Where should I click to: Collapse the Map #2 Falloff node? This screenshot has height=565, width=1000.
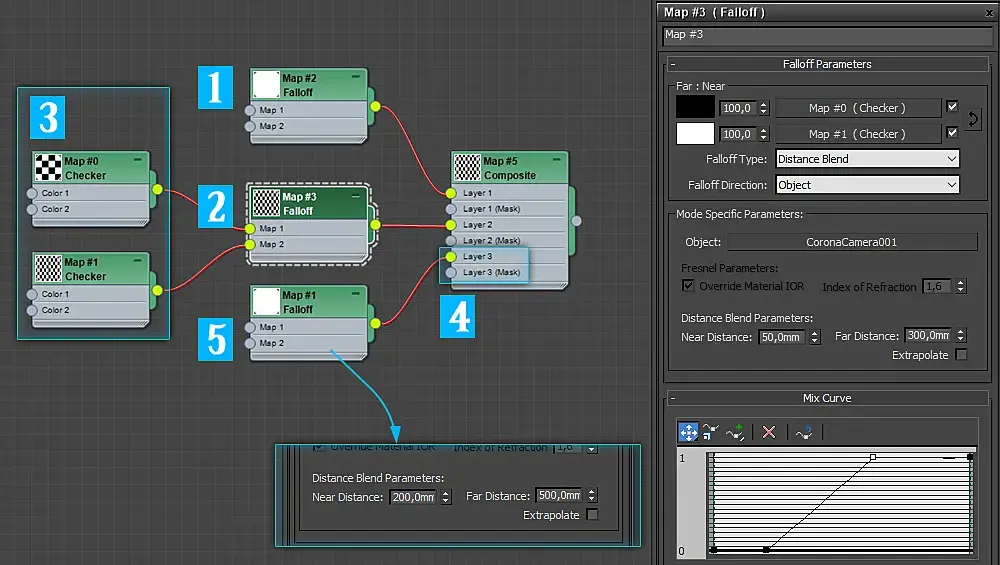point(356,77)
